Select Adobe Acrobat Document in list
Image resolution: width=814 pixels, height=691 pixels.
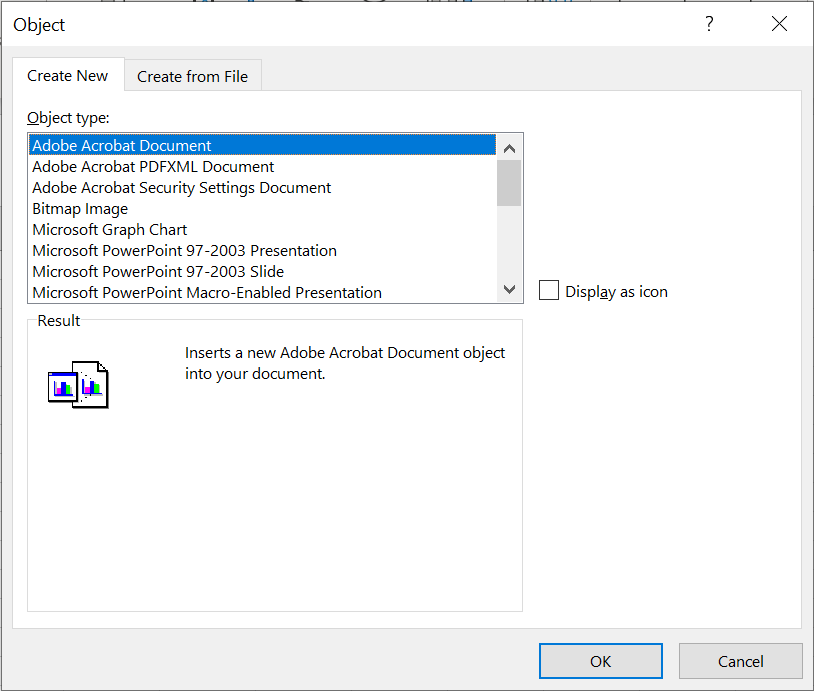[122, 146]
